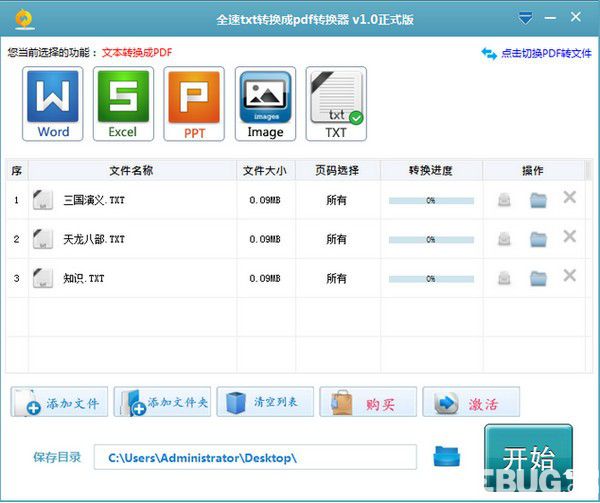Browse save directory with folder icon
The image size is (600, 503).
[447, 456]
